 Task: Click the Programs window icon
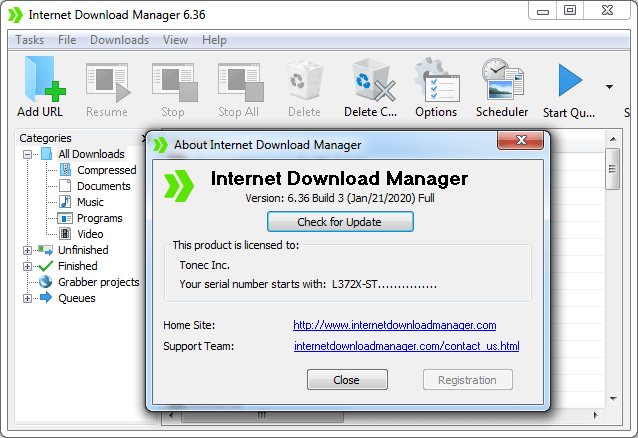click(65, 219)
